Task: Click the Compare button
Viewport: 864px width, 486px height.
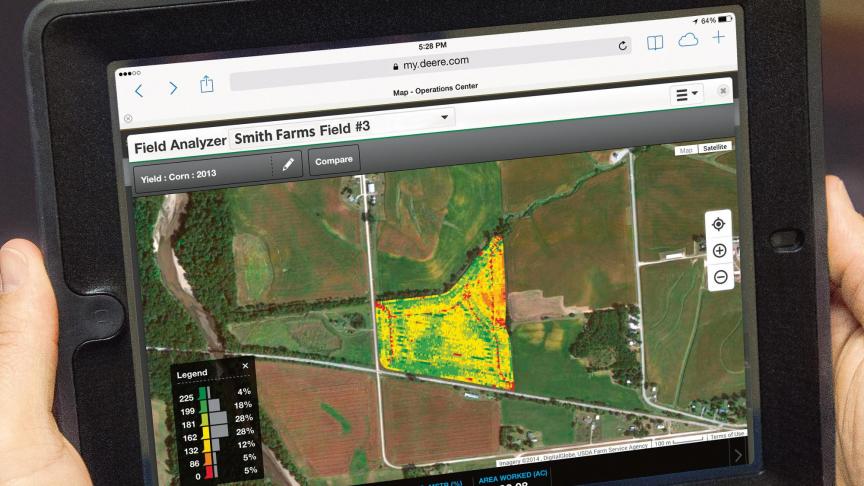Action: click(334, 160)
